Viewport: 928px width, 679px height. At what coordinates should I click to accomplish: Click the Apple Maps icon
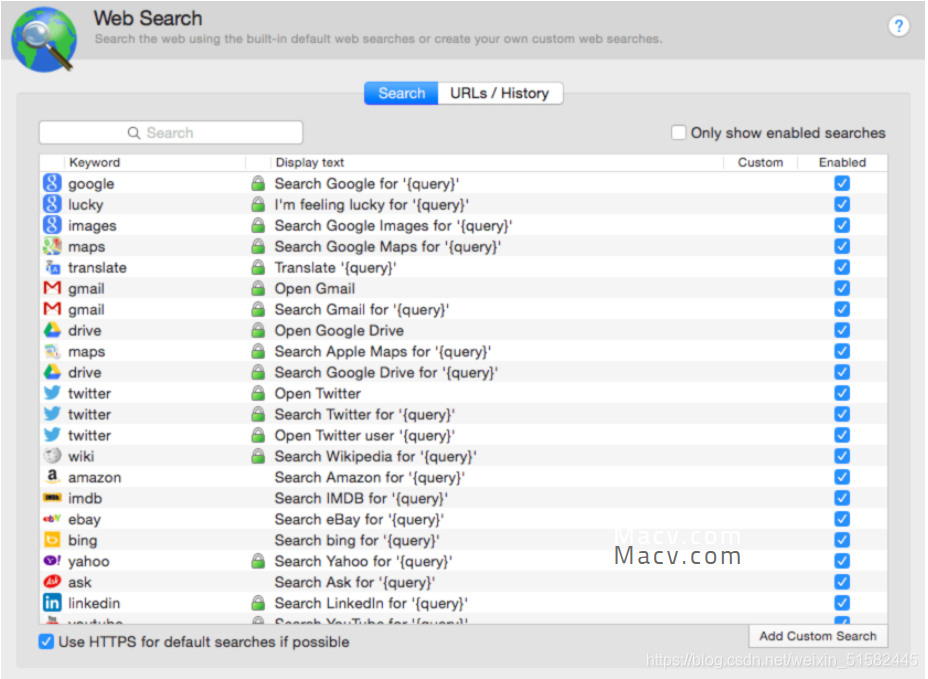pyautogui.click(x=52, y=352)
